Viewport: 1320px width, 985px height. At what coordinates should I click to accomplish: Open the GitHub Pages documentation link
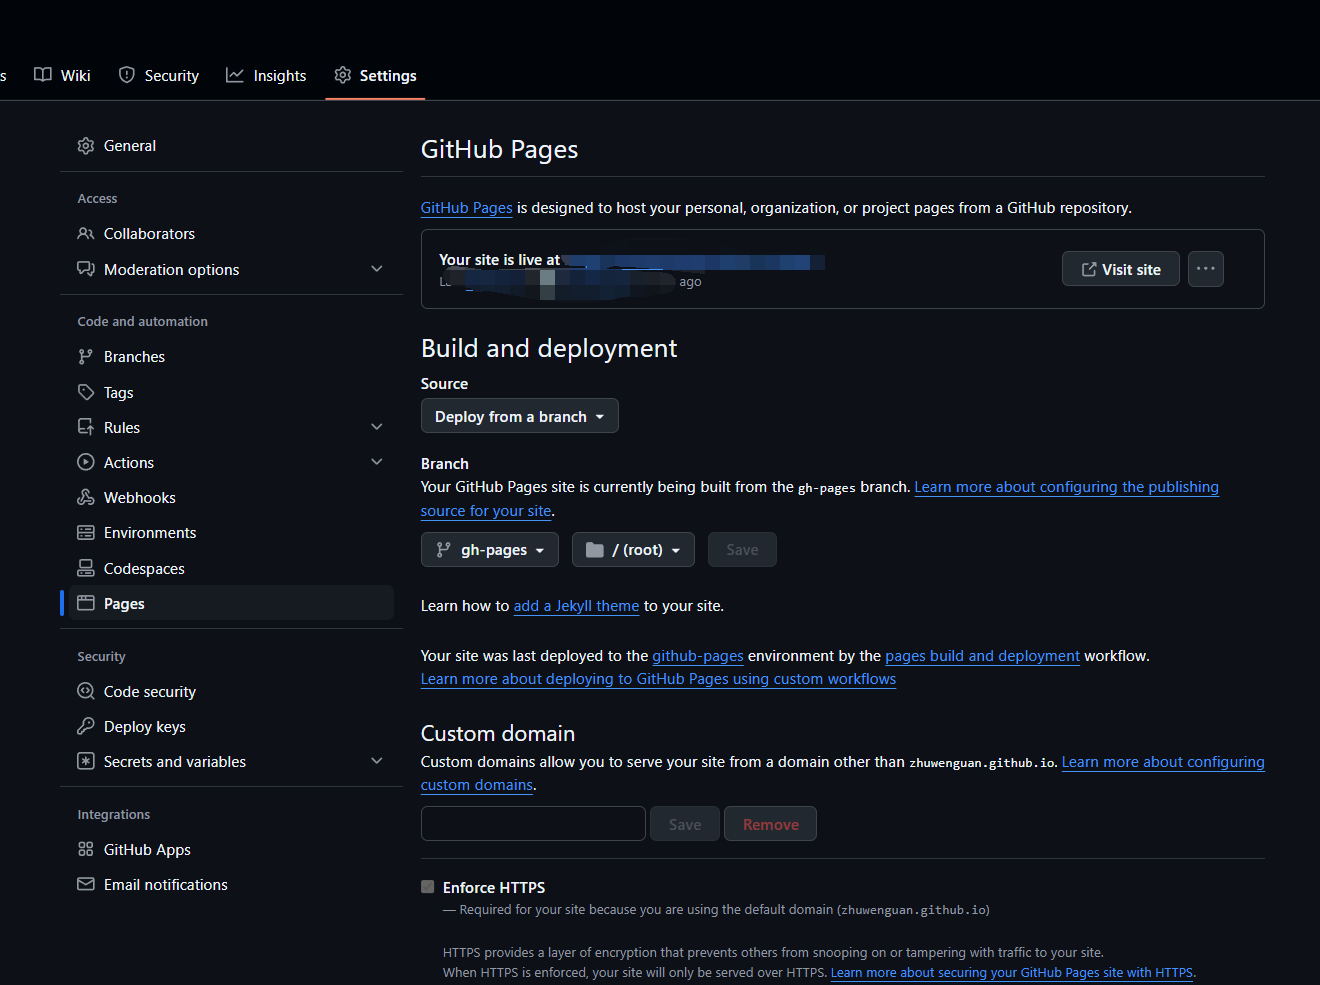click(466, 208)
